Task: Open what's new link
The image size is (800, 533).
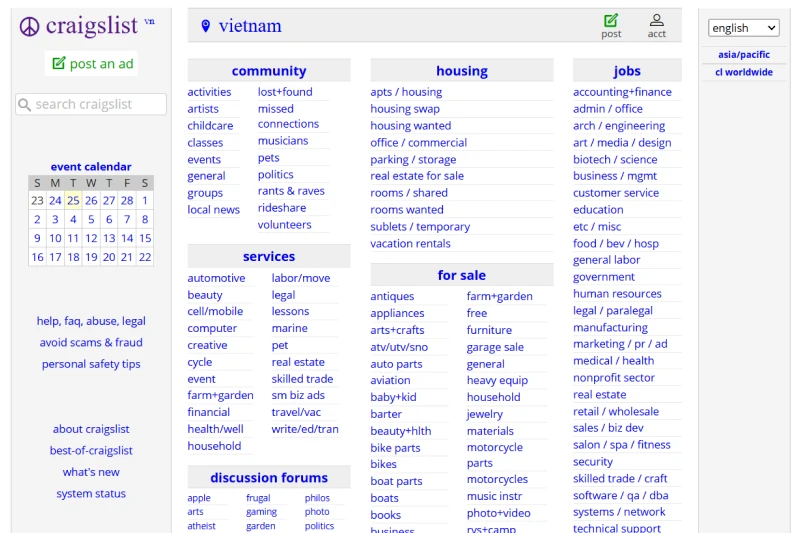Action: click(91, 472)
